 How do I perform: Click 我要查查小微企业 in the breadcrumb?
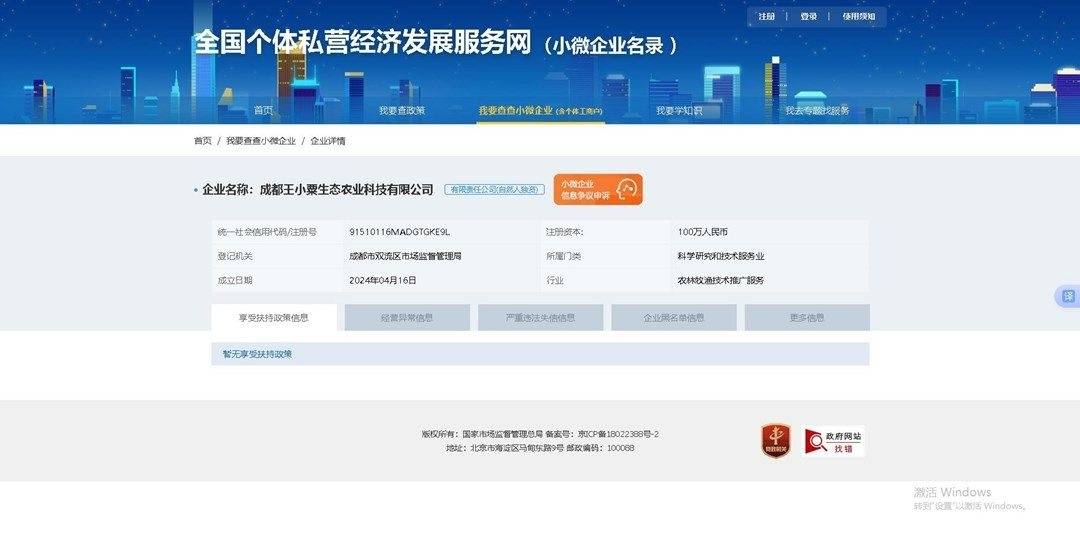pos(261,141)
